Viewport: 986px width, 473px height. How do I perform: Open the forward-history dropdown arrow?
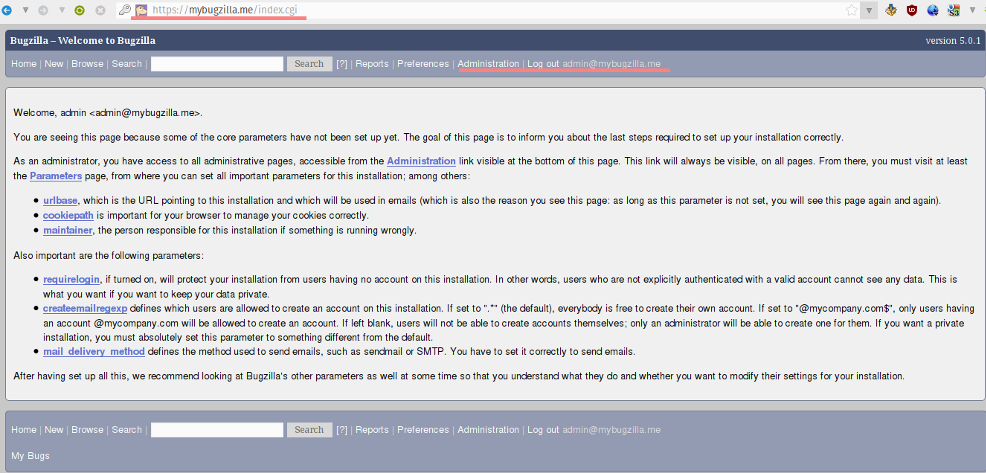(62, 10)
